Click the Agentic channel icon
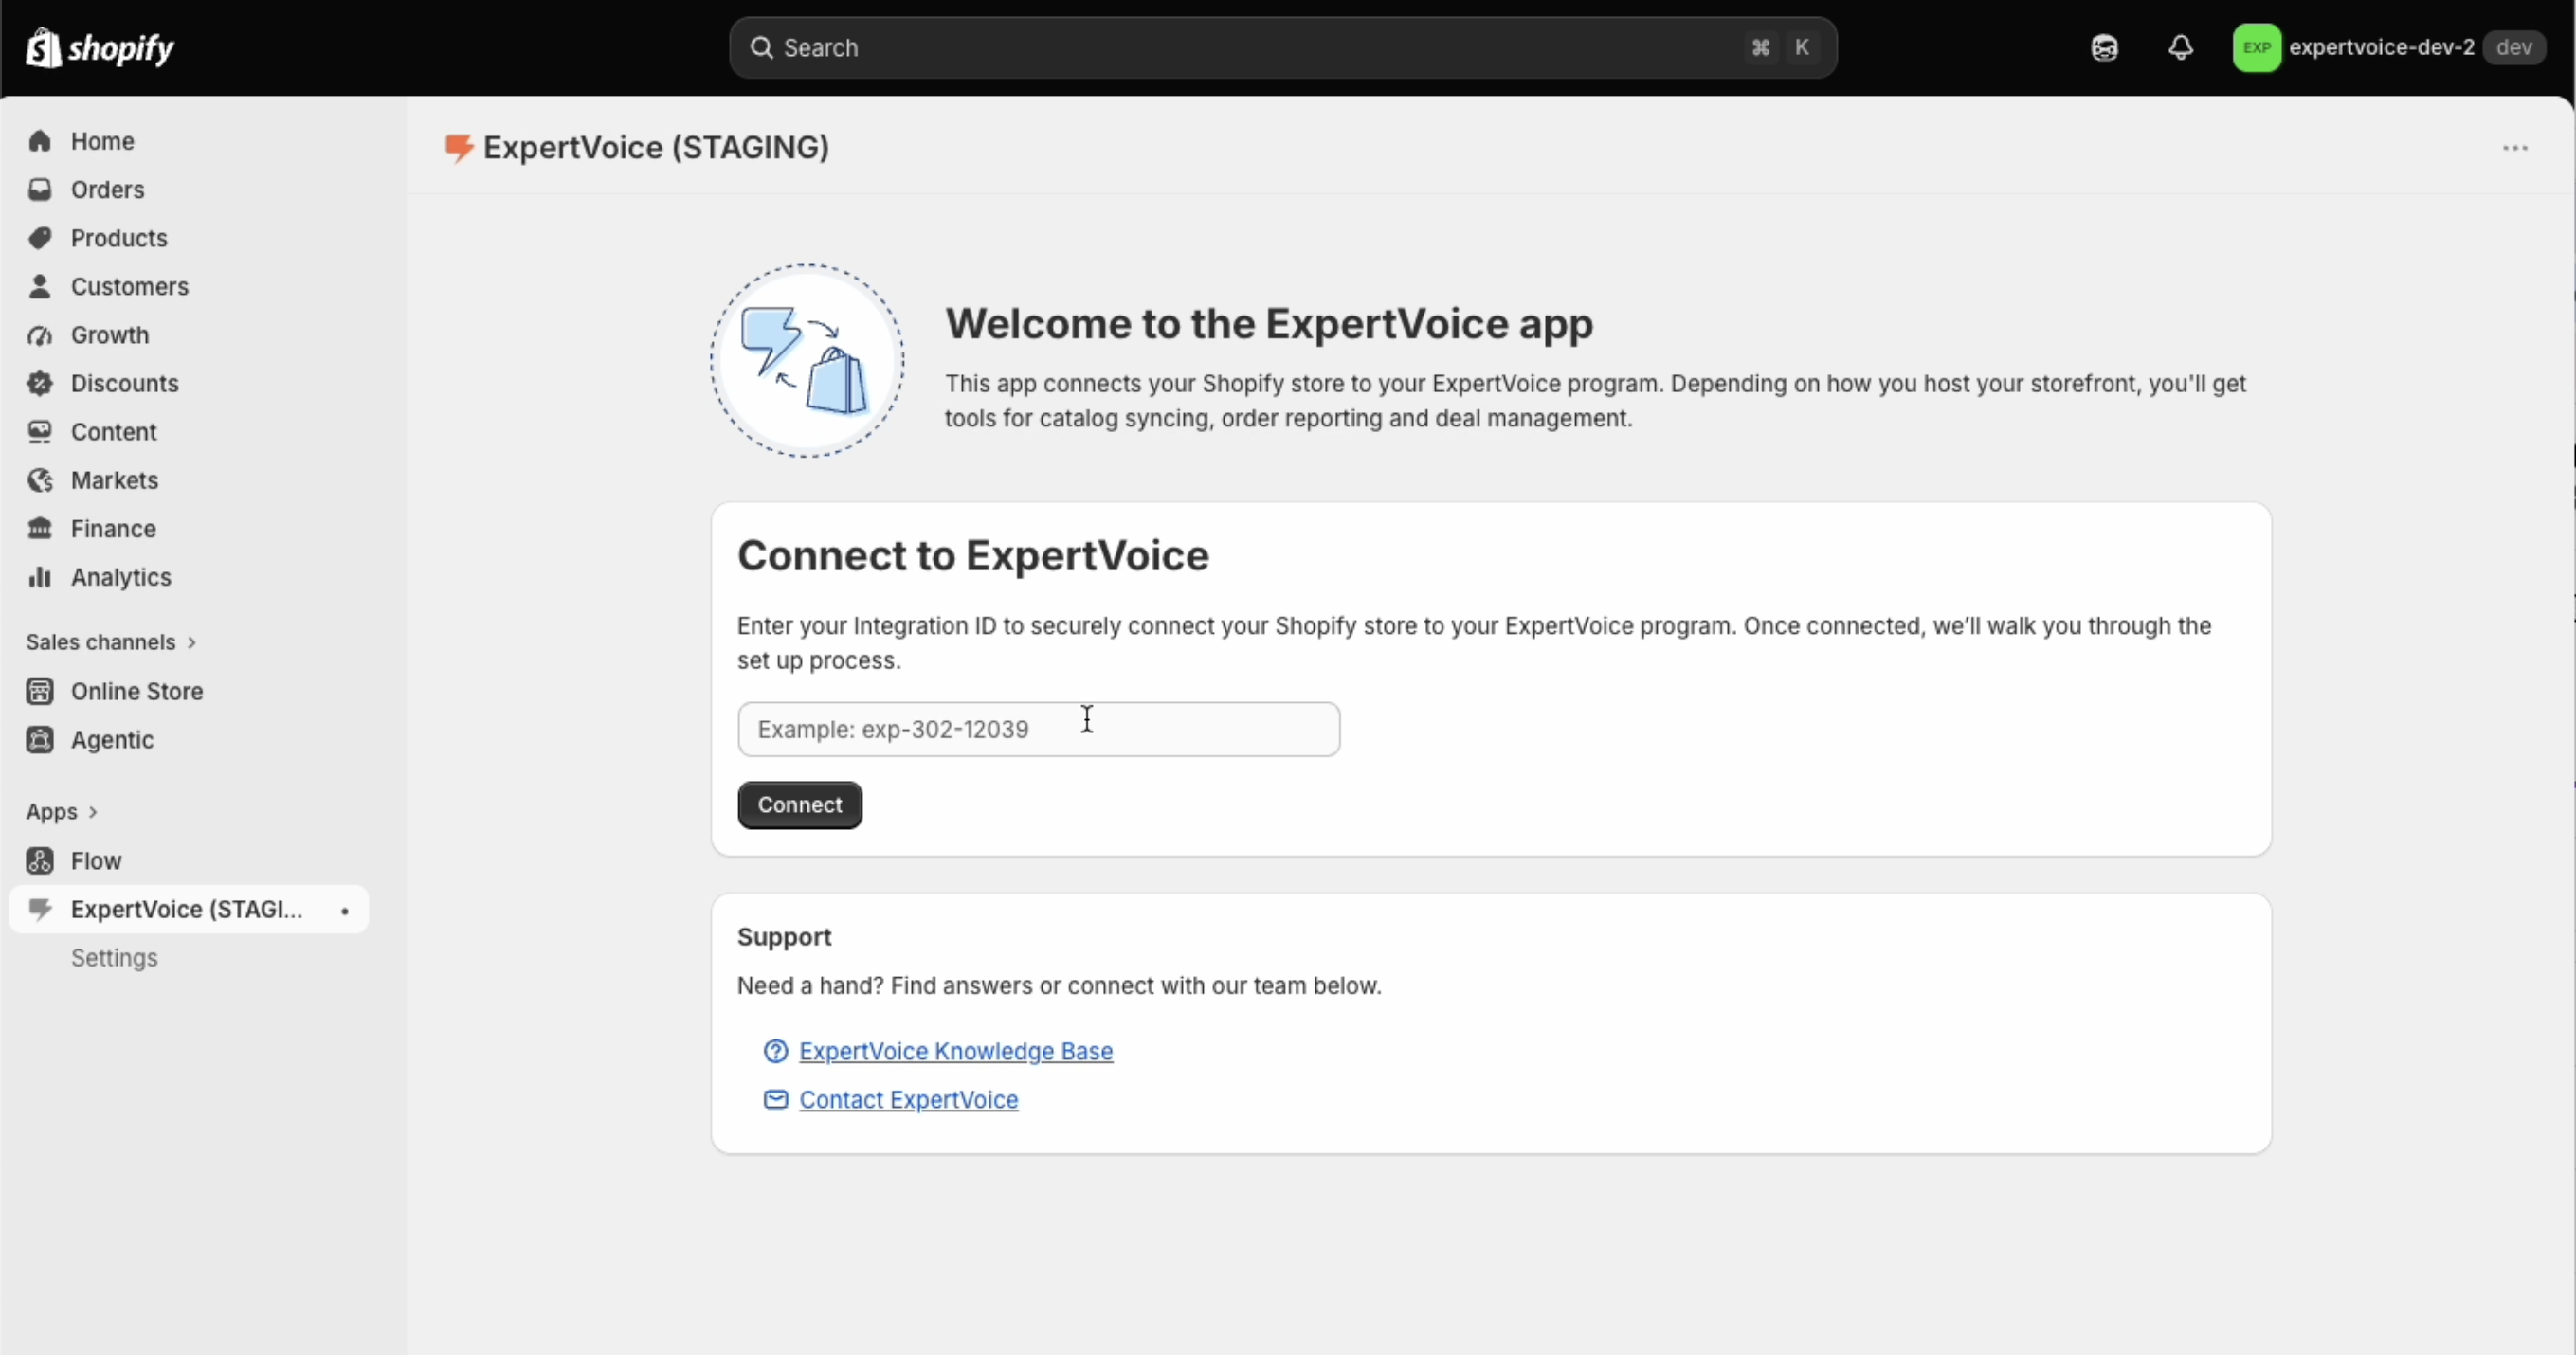 click(x=40, y=740)
